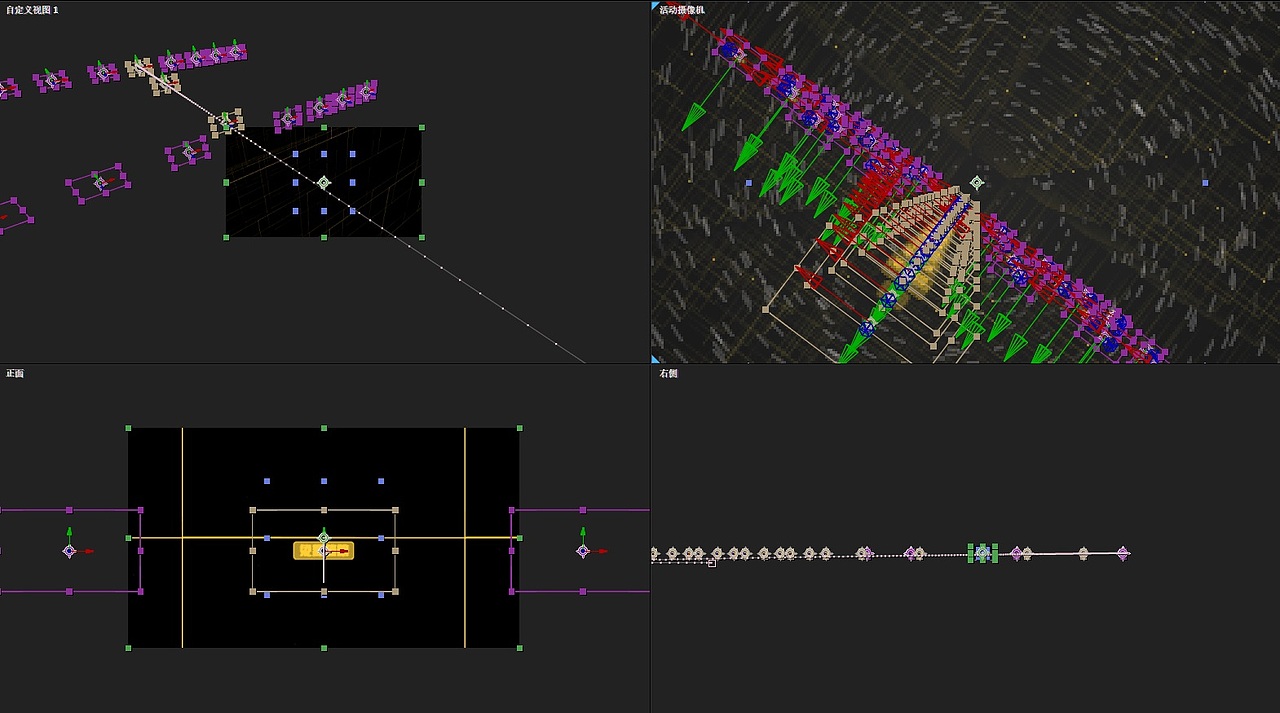Click top-center blue handle in 正面 view
Viewport: 1280px width, 713px height.
click(x=324, y=481)
